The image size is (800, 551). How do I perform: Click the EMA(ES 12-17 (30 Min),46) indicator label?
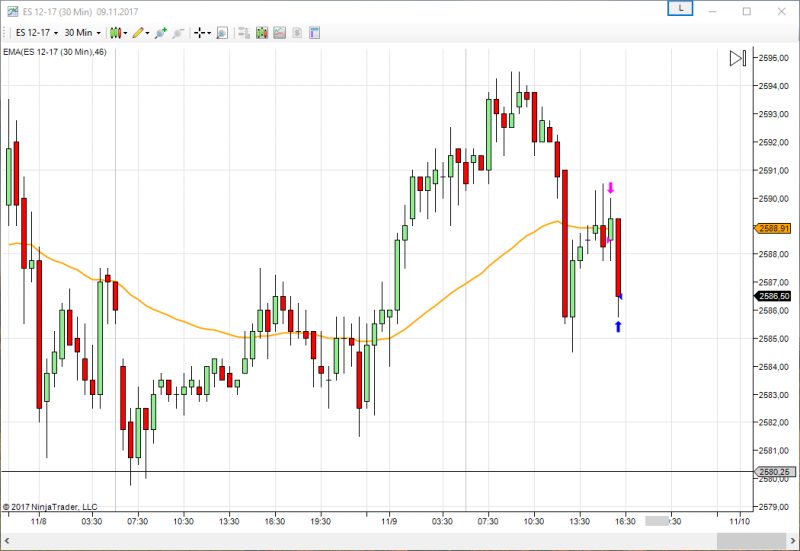pos(55,52)
